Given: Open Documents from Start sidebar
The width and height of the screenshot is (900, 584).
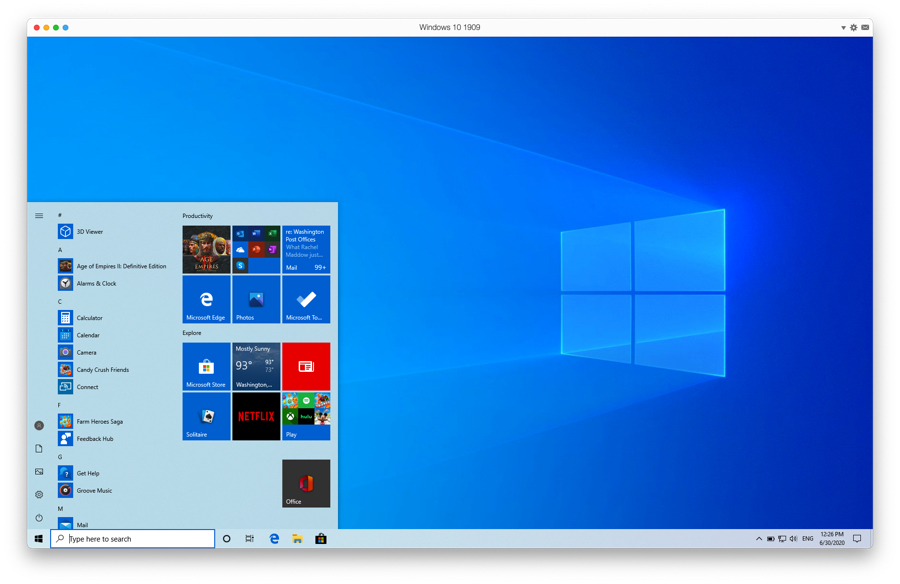Looking at the screenshot, I should pos(39,448).
